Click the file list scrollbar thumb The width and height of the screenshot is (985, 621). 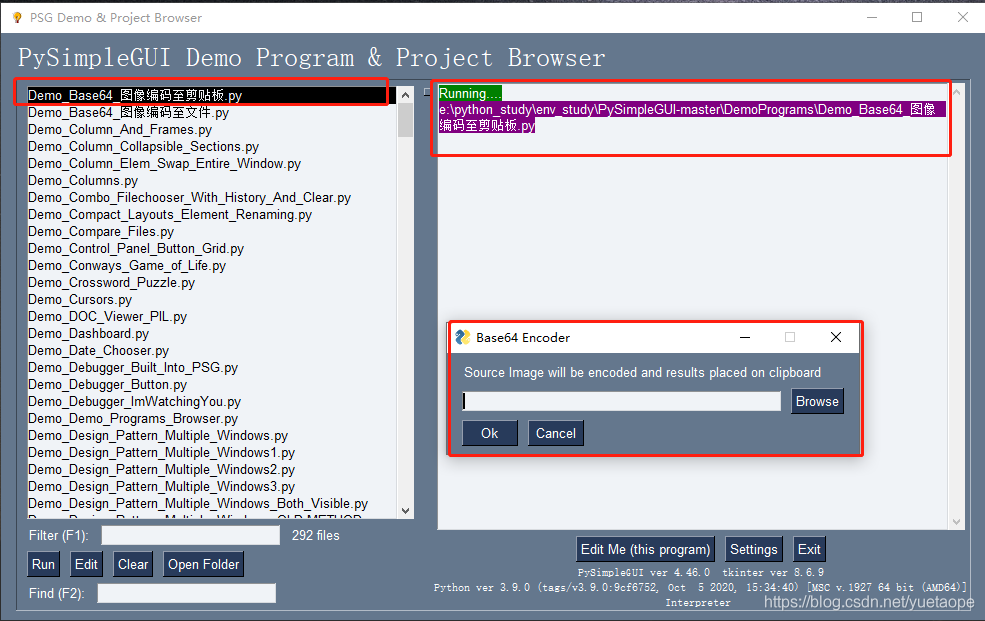pyautogui.click(x=406, y=120)
